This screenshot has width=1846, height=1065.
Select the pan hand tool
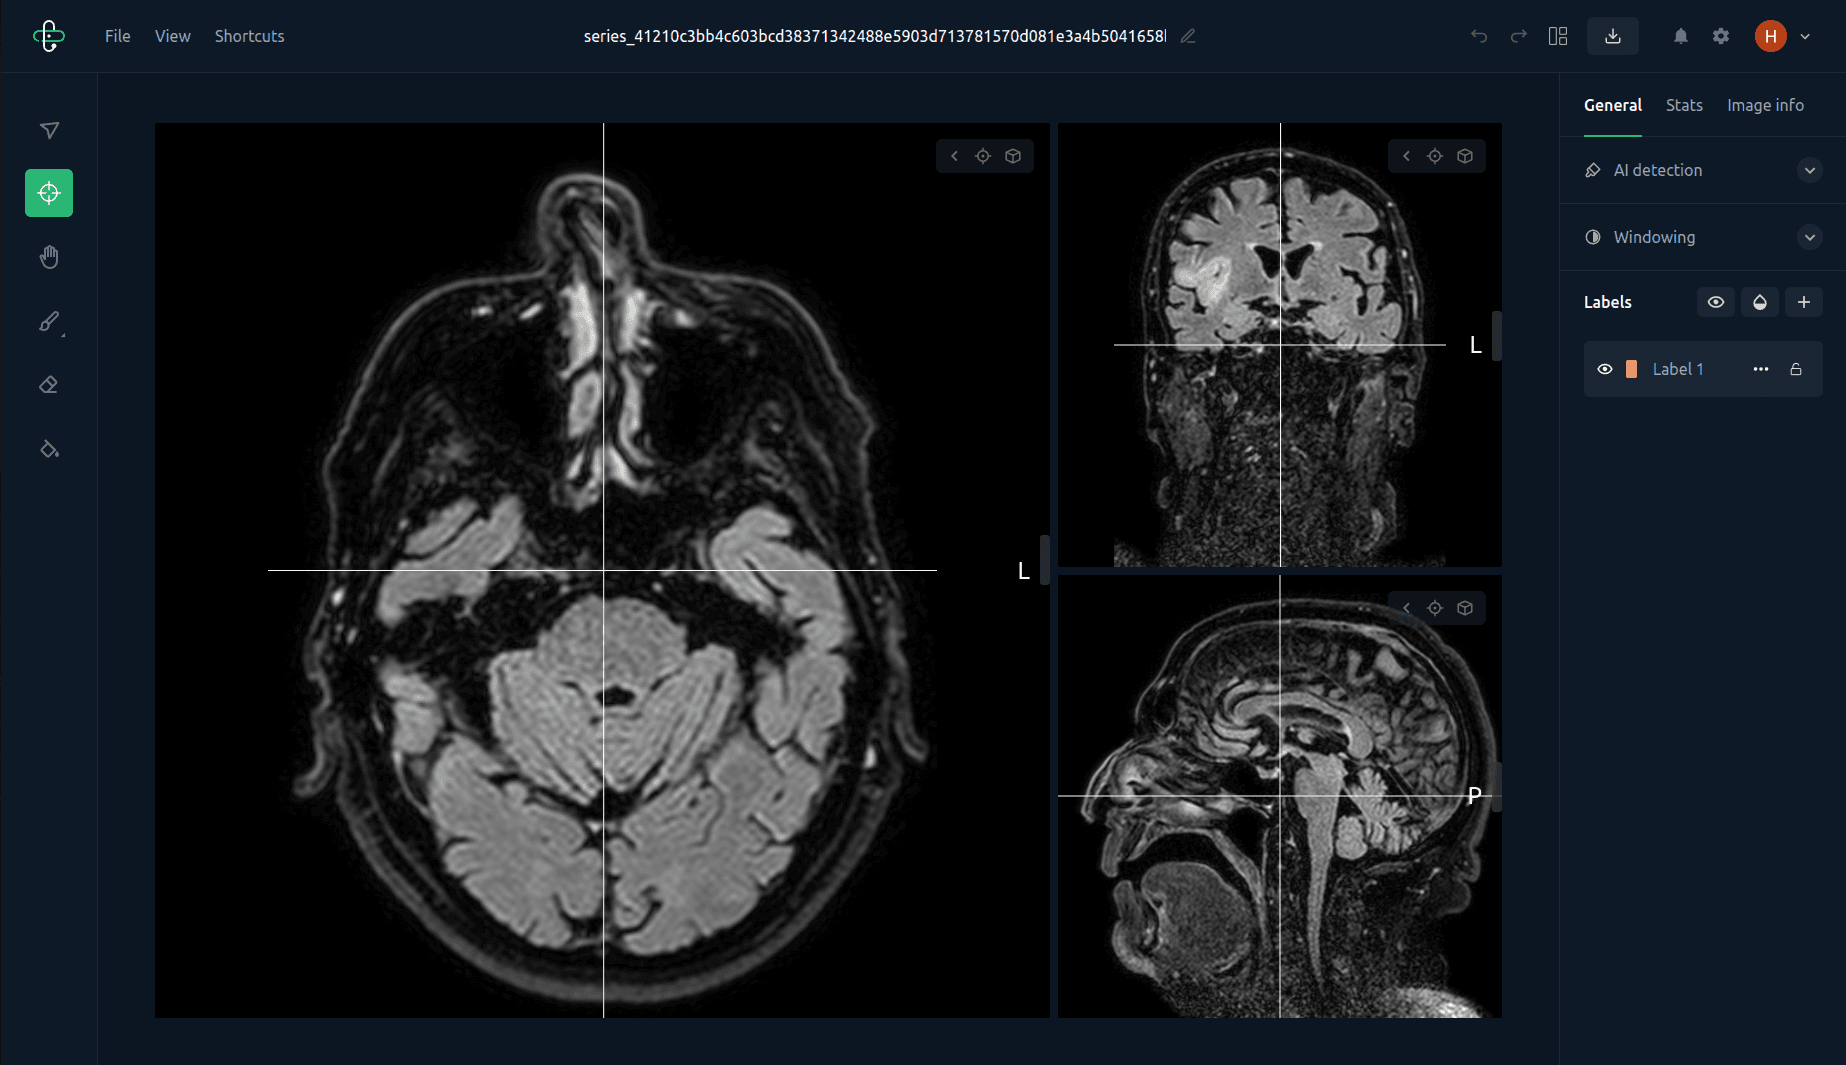[x=49, y=257]
